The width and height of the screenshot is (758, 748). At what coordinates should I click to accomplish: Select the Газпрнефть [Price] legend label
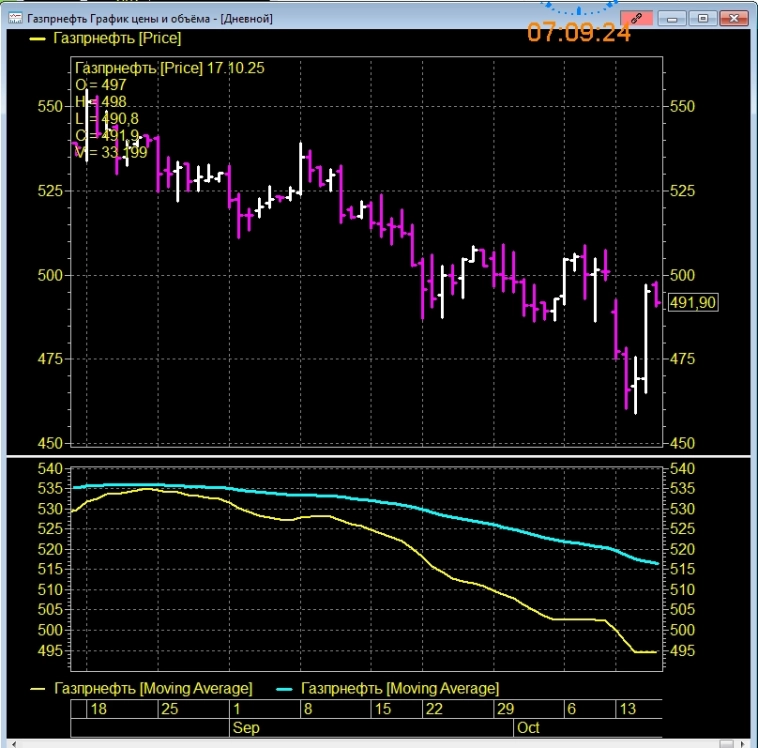pos(116,38)
